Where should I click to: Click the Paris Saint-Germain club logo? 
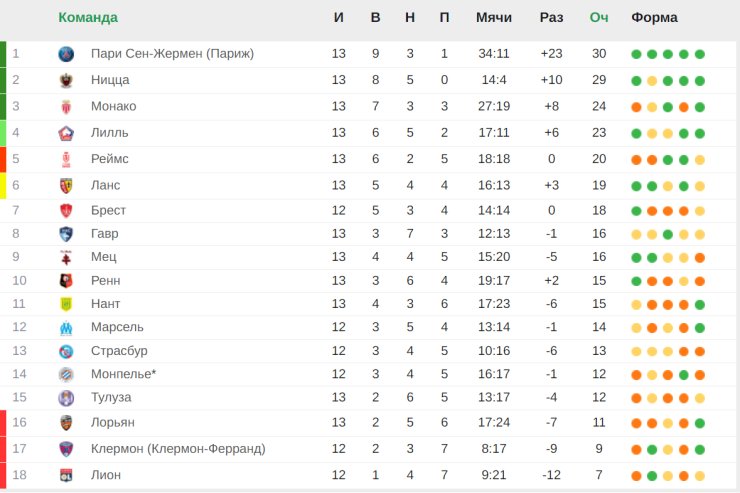click(x=66, y=54)
